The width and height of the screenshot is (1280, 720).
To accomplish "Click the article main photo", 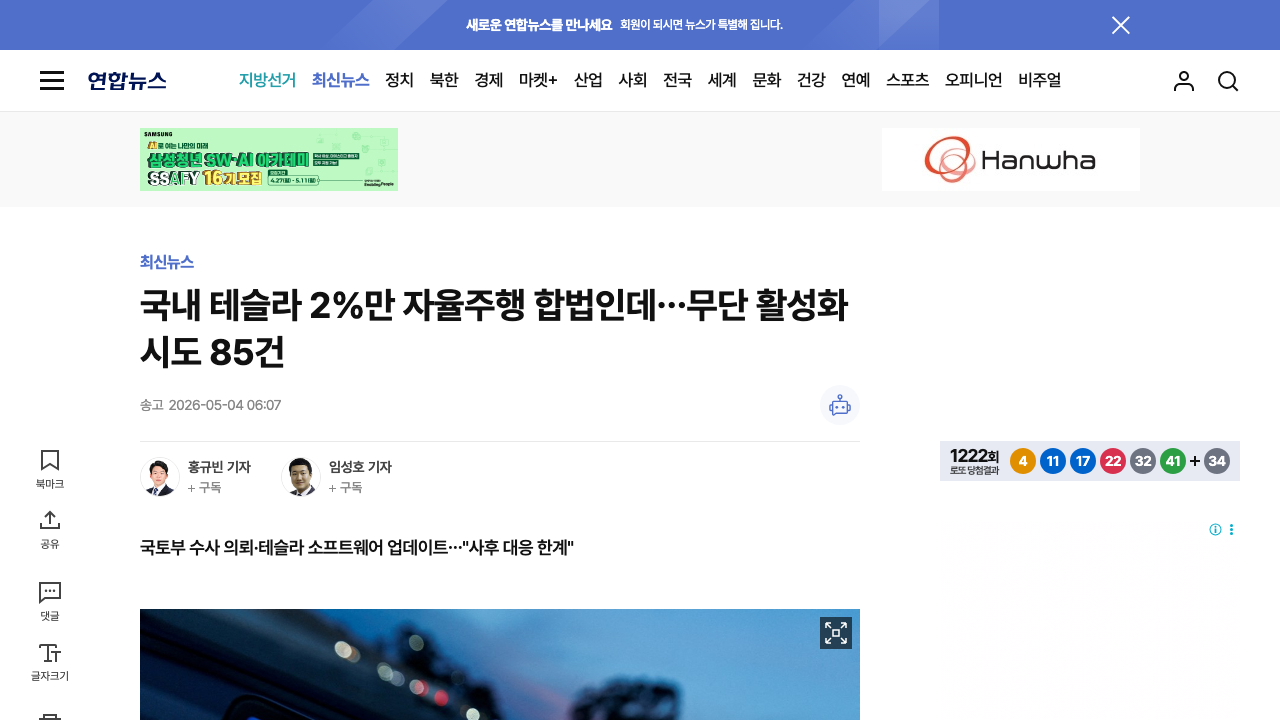I will (500, 665).
